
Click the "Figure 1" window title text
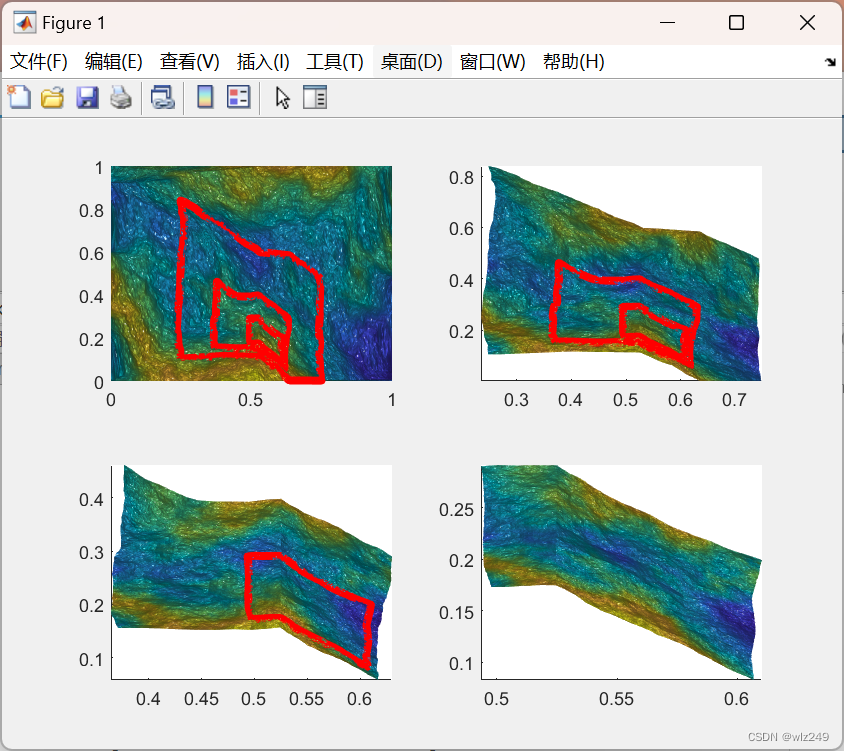click(x=74, y=23)
